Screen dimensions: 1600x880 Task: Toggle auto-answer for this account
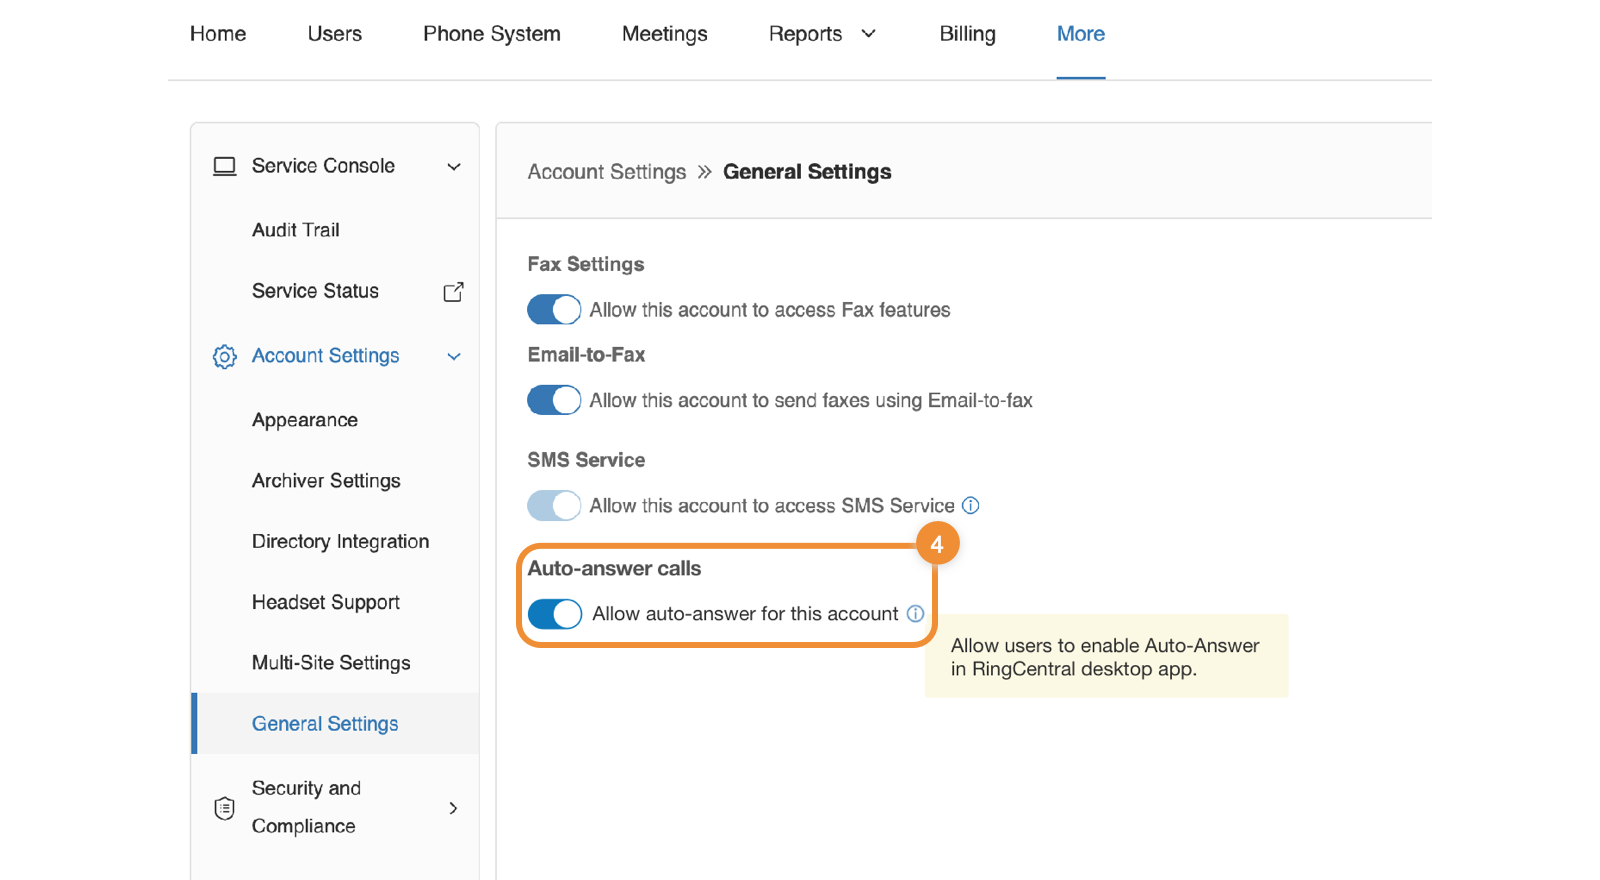tap(555, 614)
